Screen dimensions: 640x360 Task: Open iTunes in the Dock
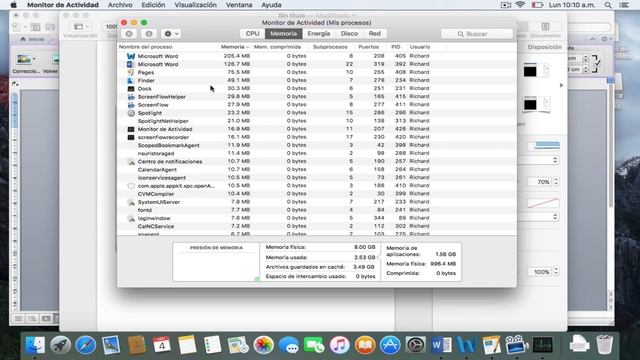[340, 345]
